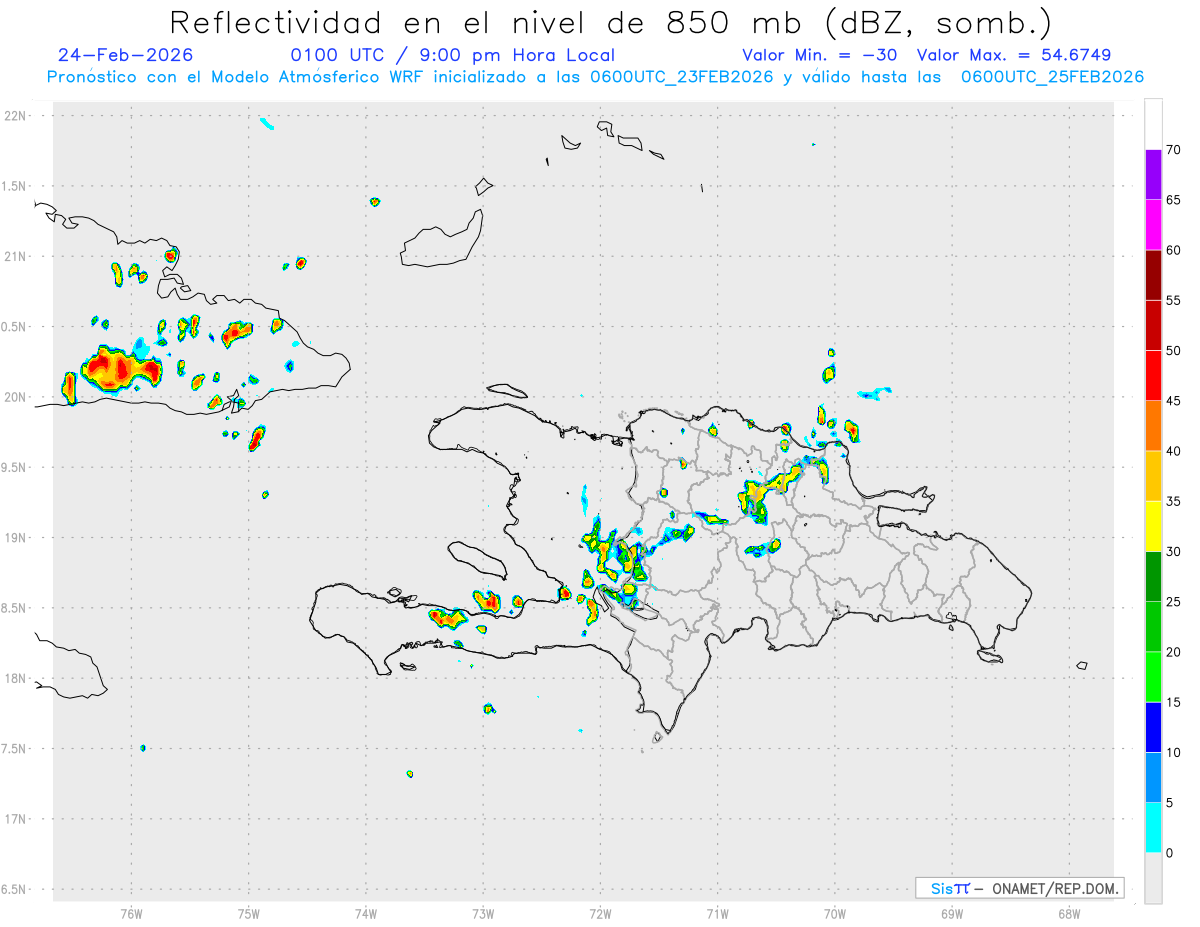The image size is (1200, 927).
Task: Click the maroon 55-60 dBZ color band
Action: (x=1153, y=275)
